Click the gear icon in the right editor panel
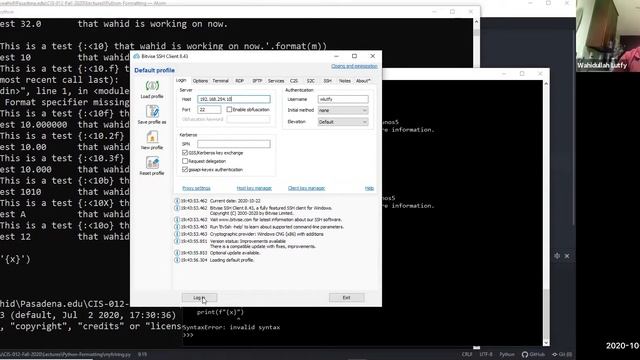 (557, 256)
